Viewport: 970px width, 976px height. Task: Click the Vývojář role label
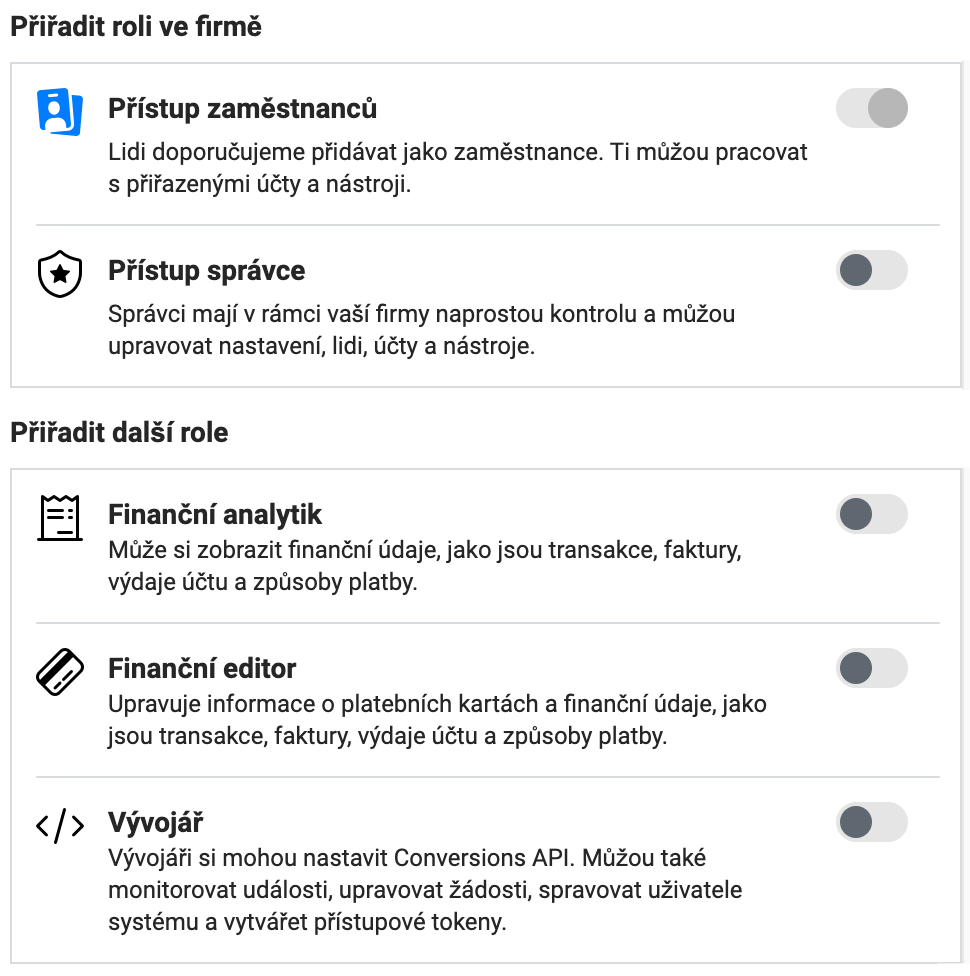click(x=155, y=823)
